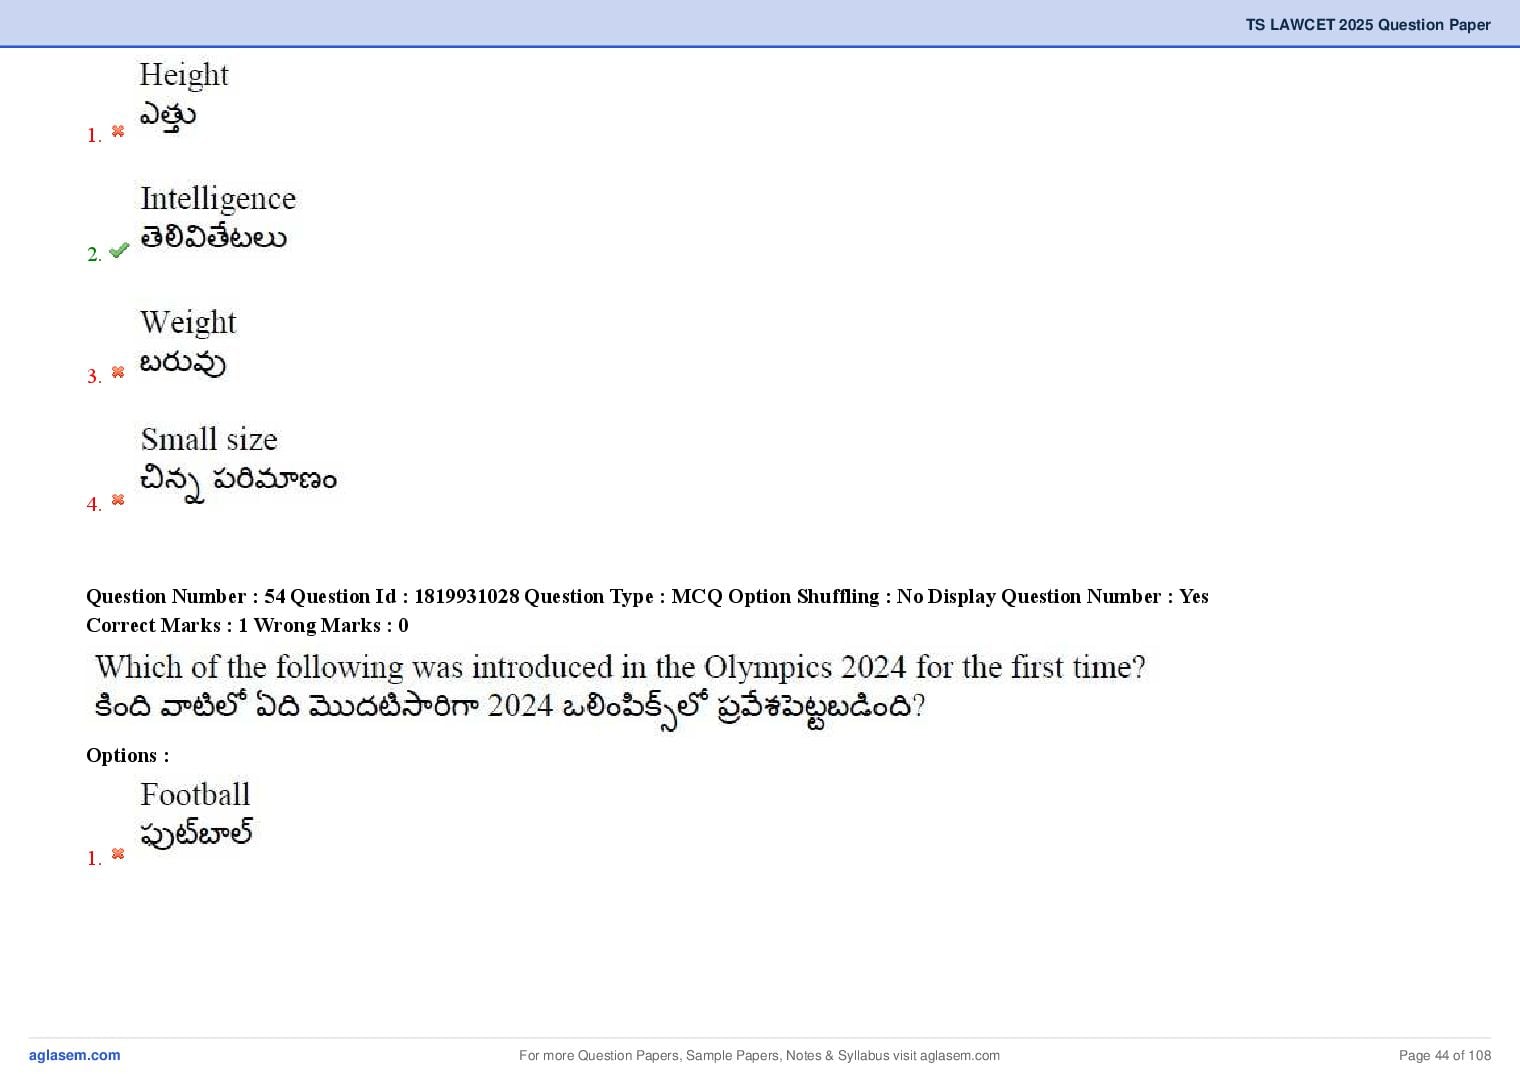
Task: Open aglasem.com link in footer left
Action: click(74, 1055)
